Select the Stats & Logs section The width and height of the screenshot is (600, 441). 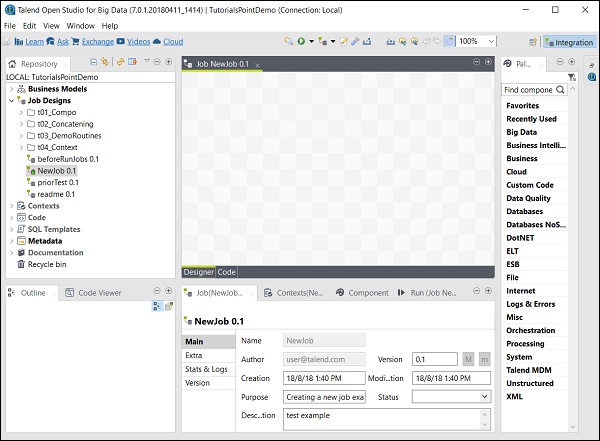coord(207,369)
